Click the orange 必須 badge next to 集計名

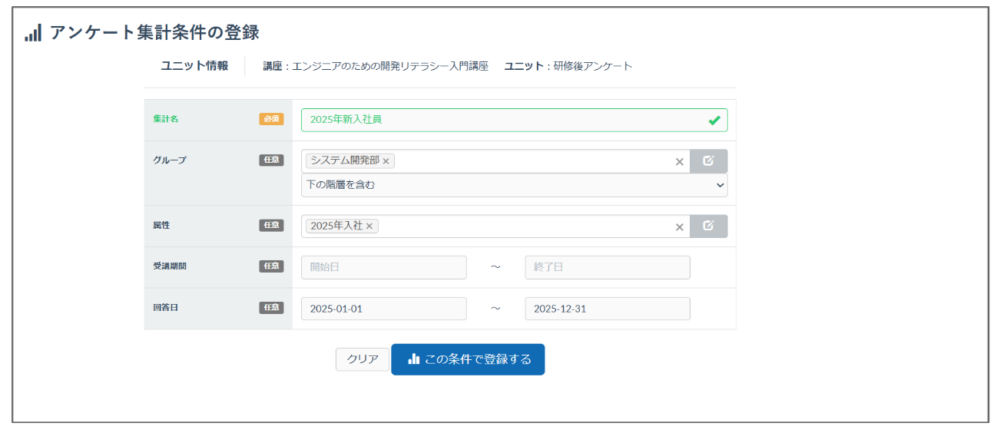(x=271, y=119)
